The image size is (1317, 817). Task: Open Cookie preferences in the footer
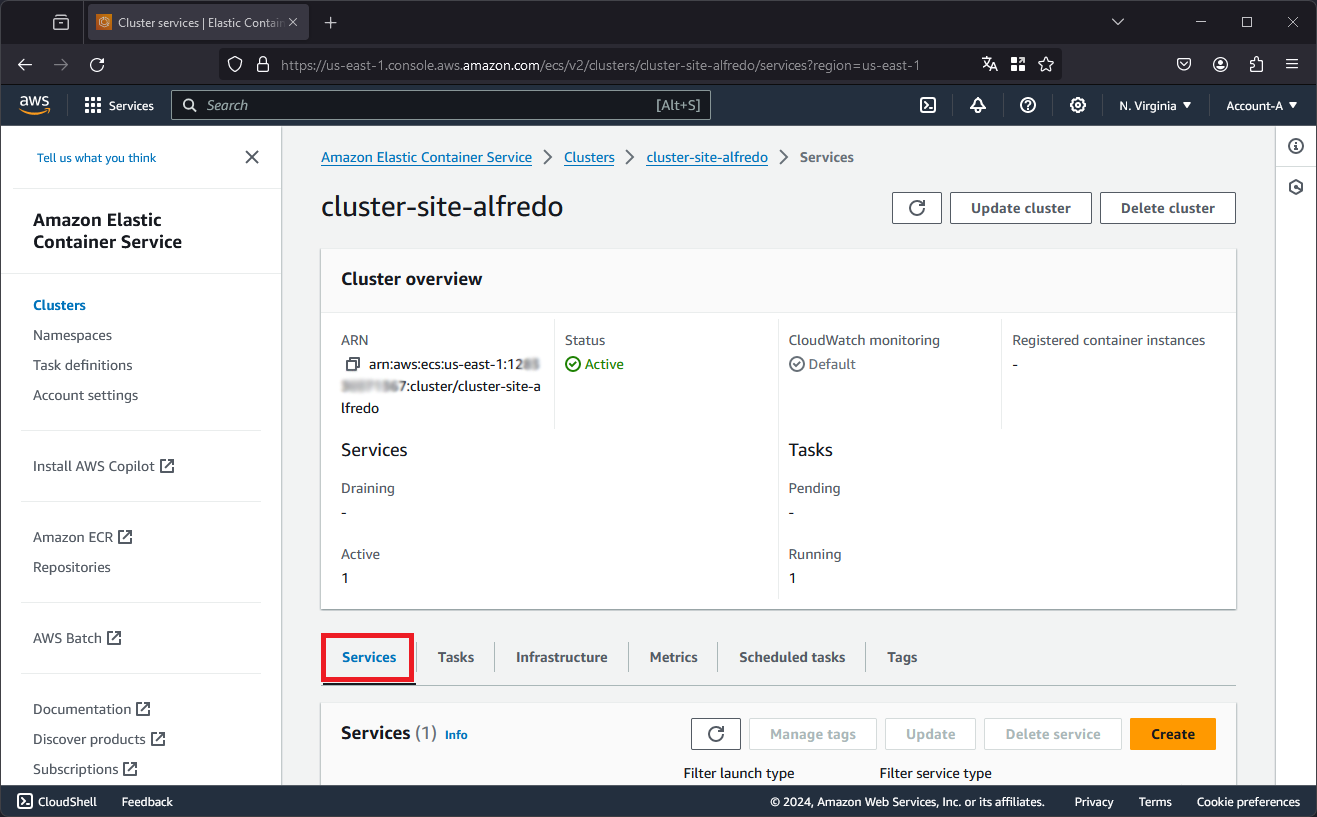click(1248, 802)
